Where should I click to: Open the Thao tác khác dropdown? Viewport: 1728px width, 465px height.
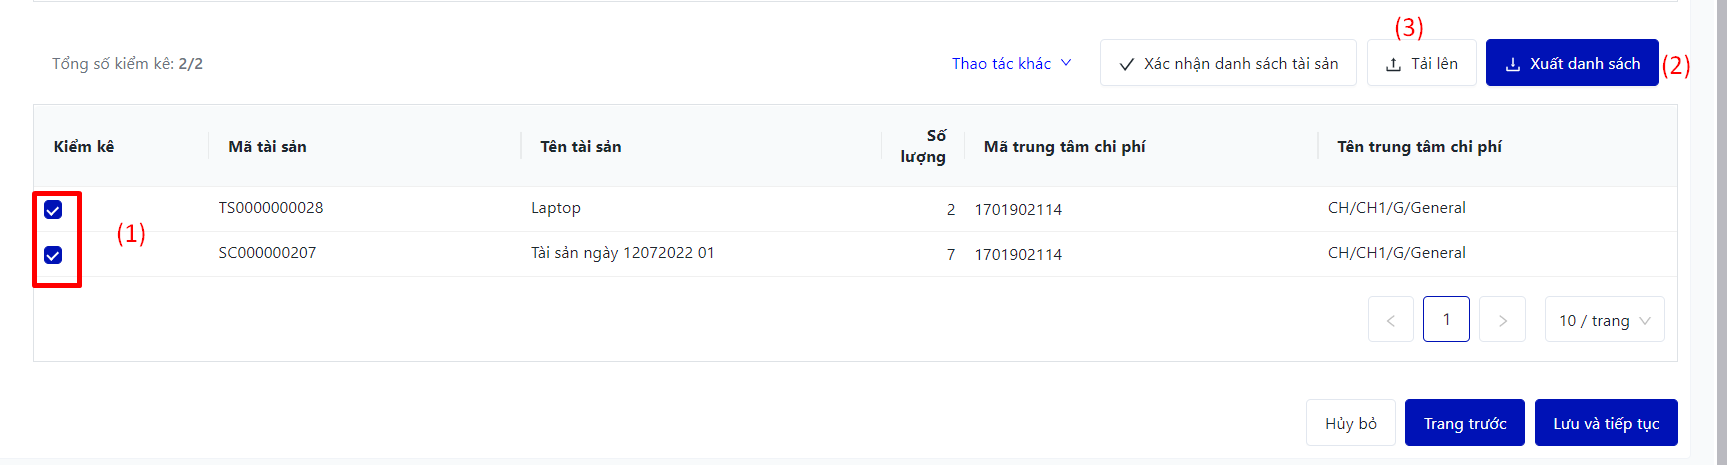[1001, 64]
